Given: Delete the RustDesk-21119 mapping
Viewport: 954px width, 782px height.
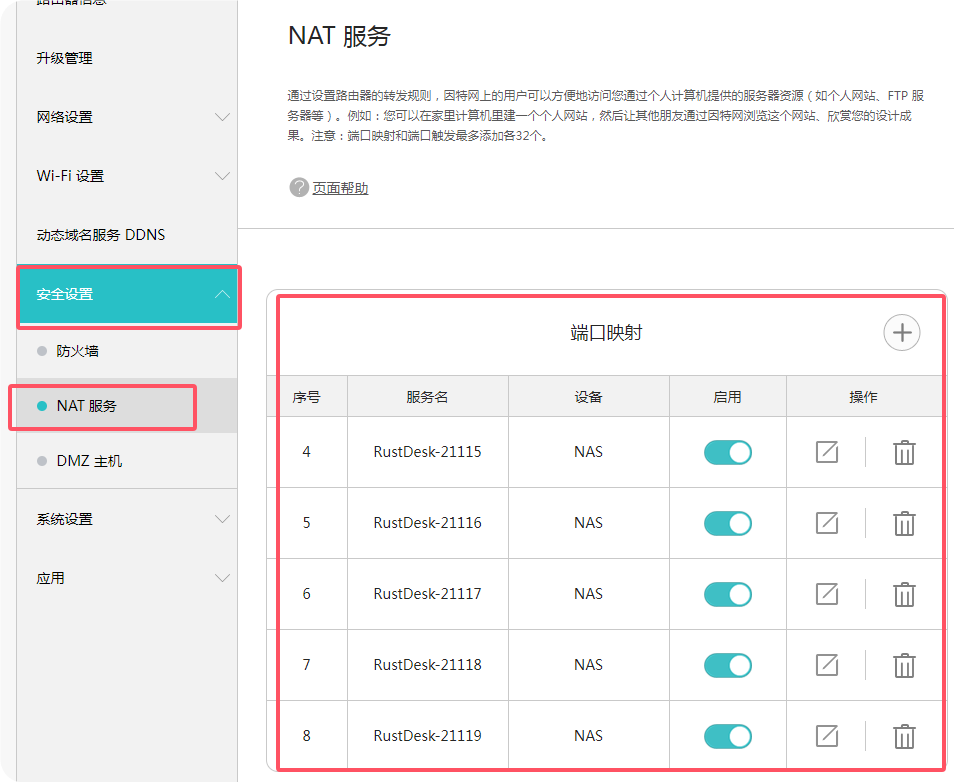Looking at the screenshot, I should point(904,736).
